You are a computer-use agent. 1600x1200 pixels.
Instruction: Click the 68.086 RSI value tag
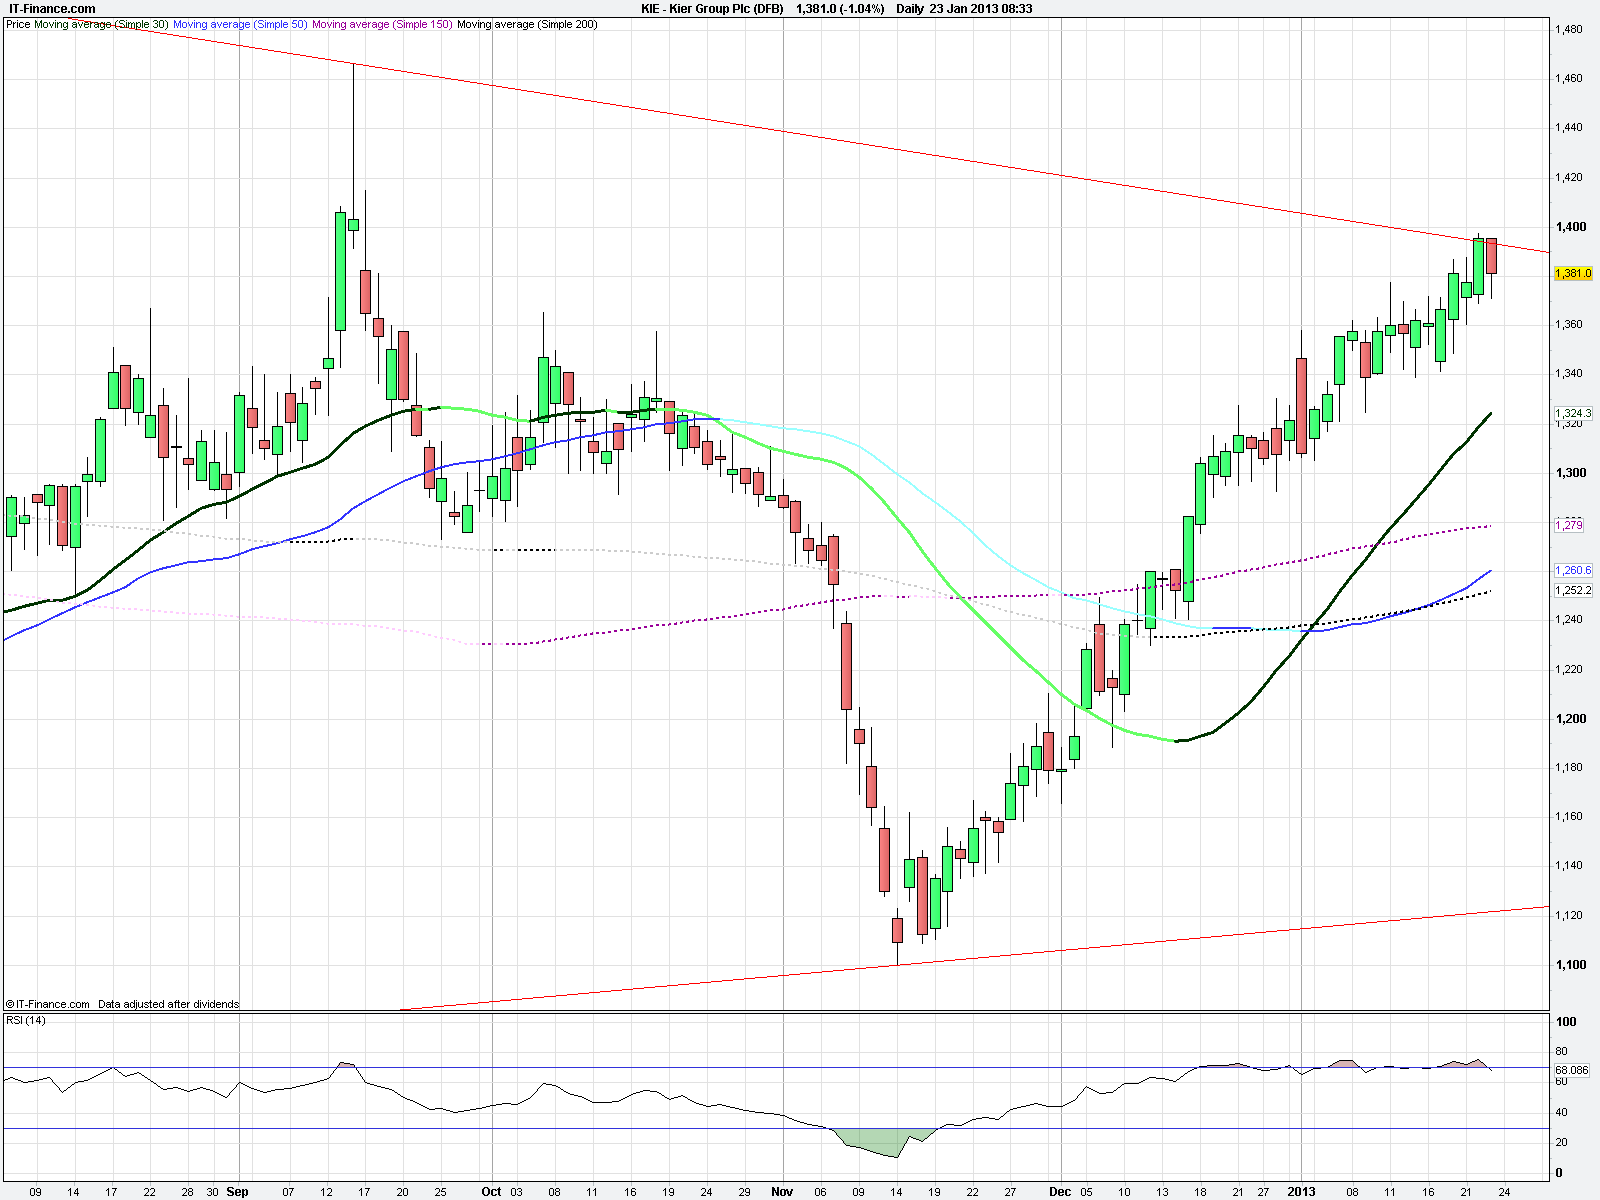[1572, 1070]
